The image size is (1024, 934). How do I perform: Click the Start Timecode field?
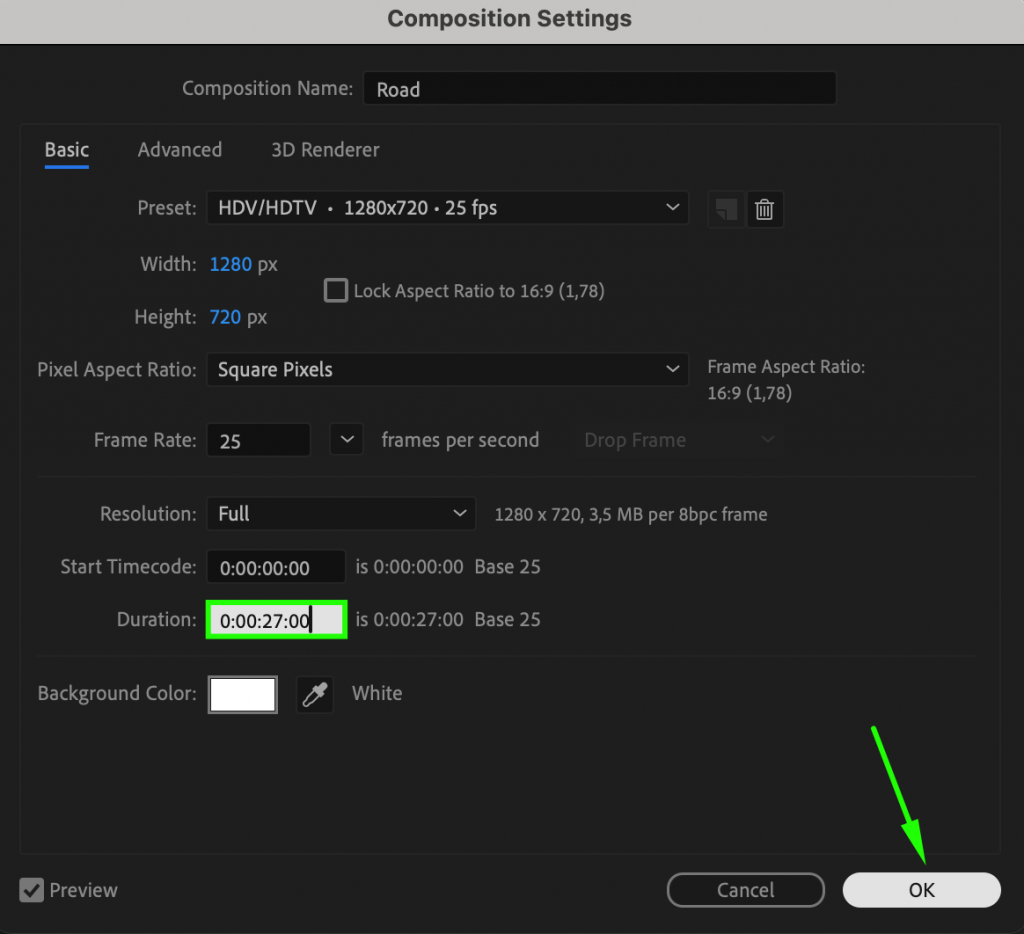(276, 567)
